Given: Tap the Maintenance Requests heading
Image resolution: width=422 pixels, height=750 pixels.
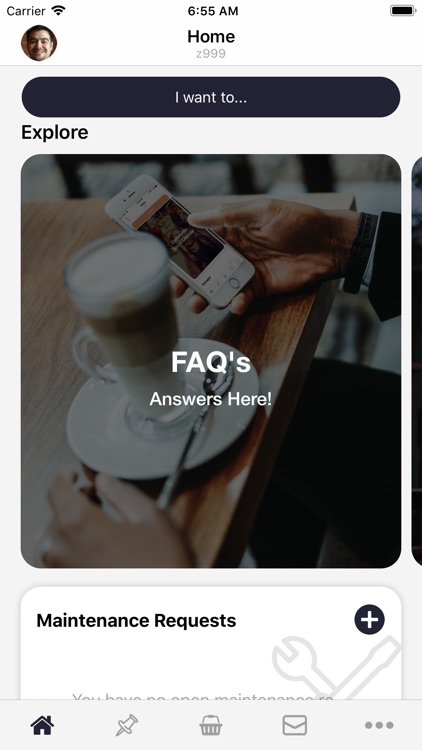Looking at the screenshot, I should tap(136, 620).
